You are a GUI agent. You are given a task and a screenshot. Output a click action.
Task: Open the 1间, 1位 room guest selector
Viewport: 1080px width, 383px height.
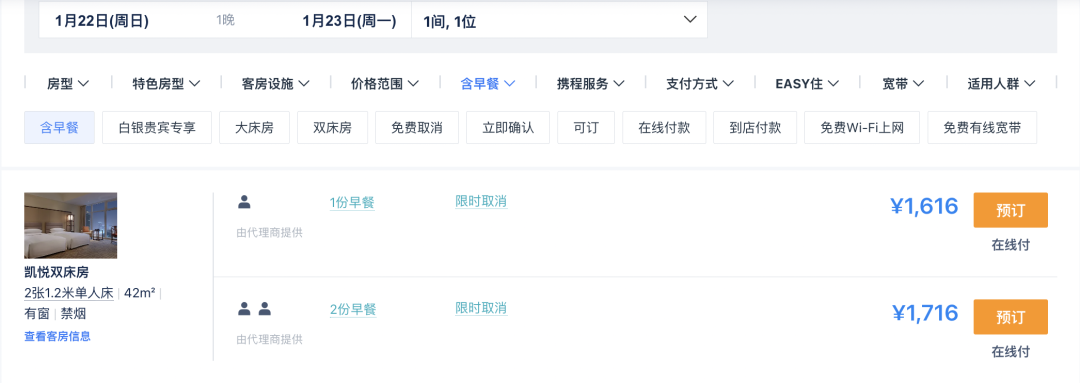(559, 21)
